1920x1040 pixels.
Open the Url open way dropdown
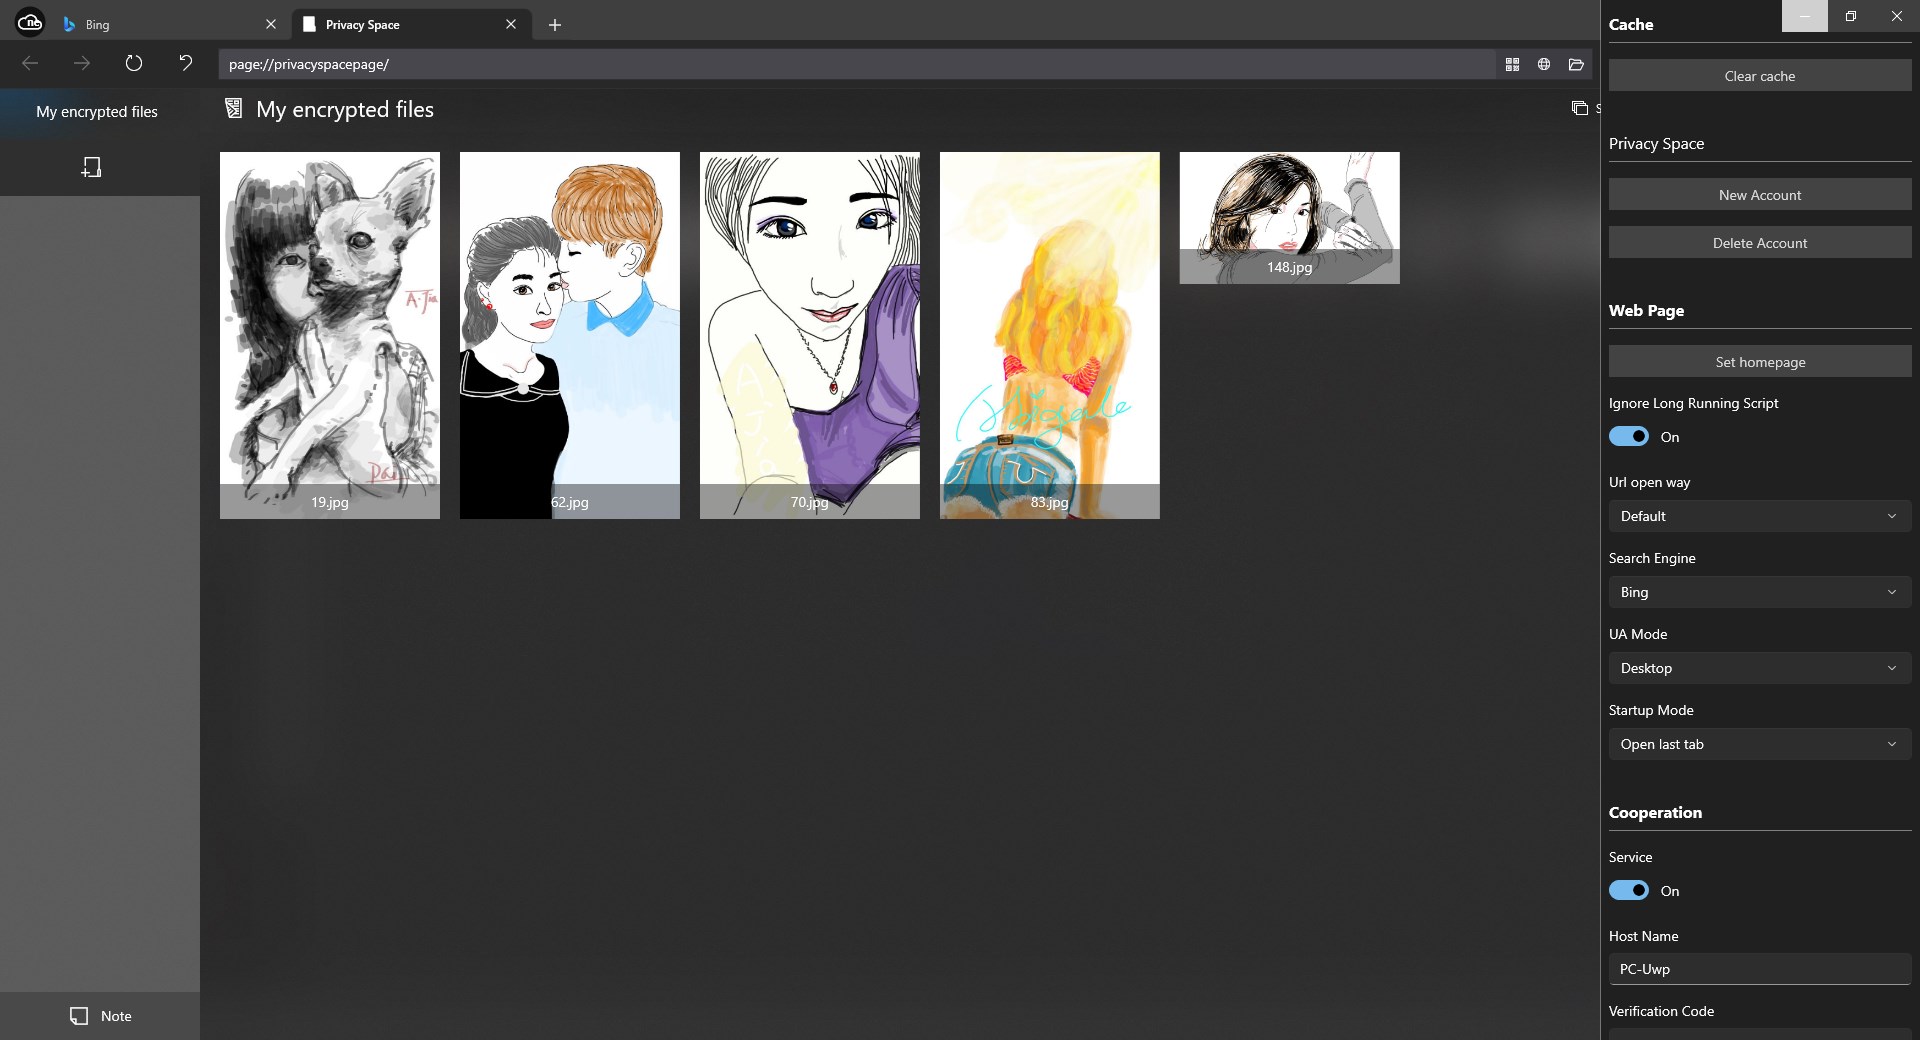(x=1760, y=516)
